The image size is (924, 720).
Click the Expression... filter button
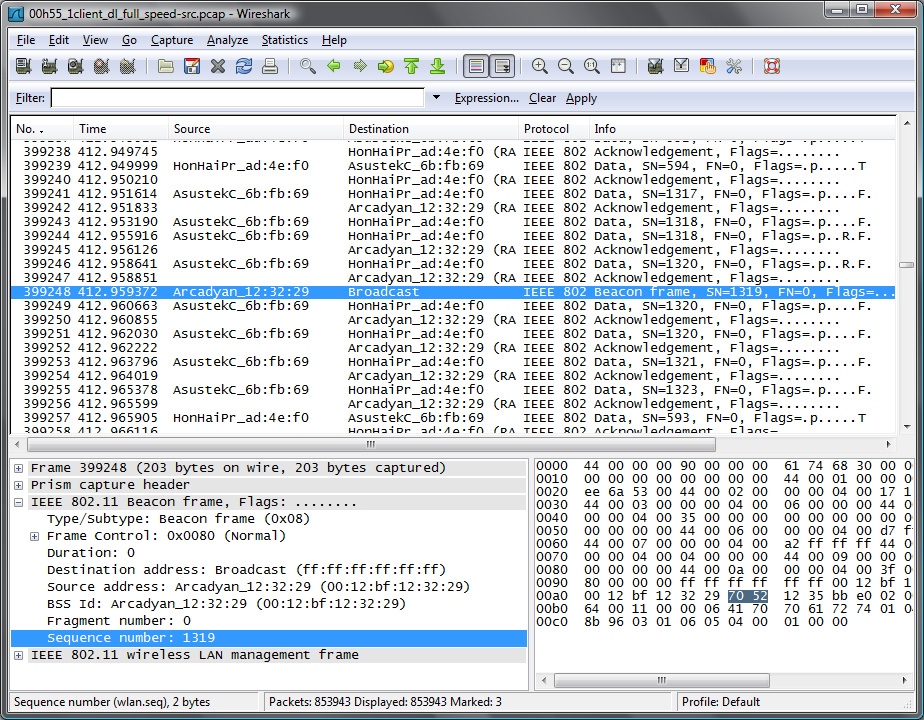[486, 98]
